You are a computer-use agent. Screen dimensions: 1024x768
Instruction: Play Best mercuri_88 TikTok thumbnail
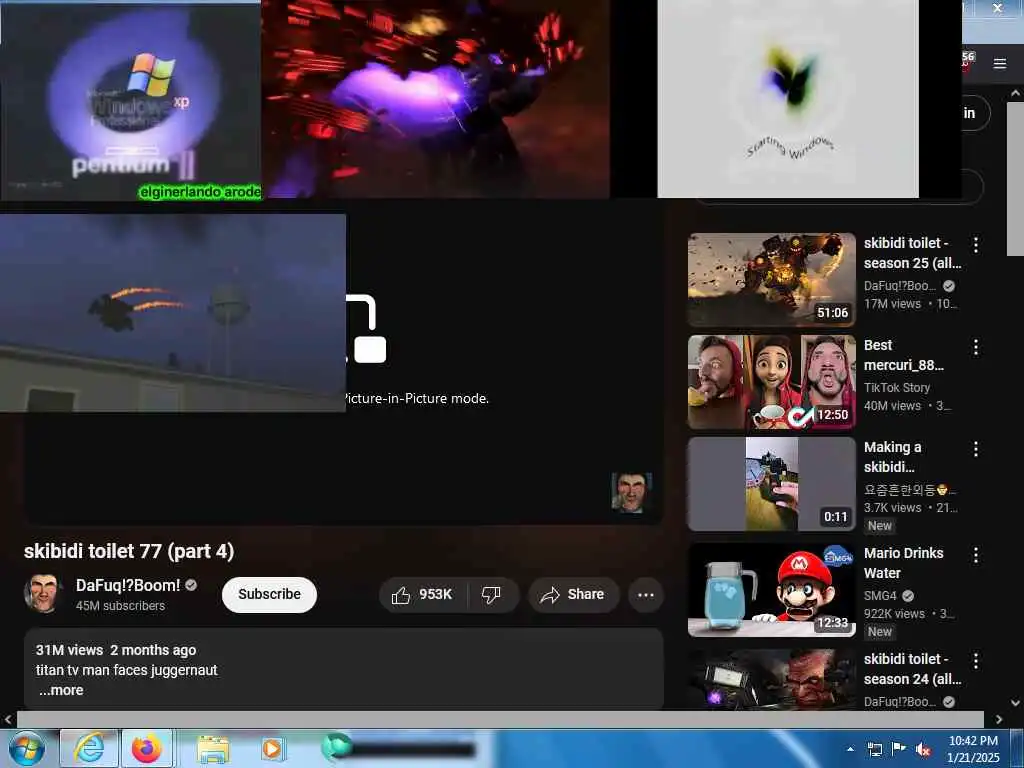click(771, 382)
